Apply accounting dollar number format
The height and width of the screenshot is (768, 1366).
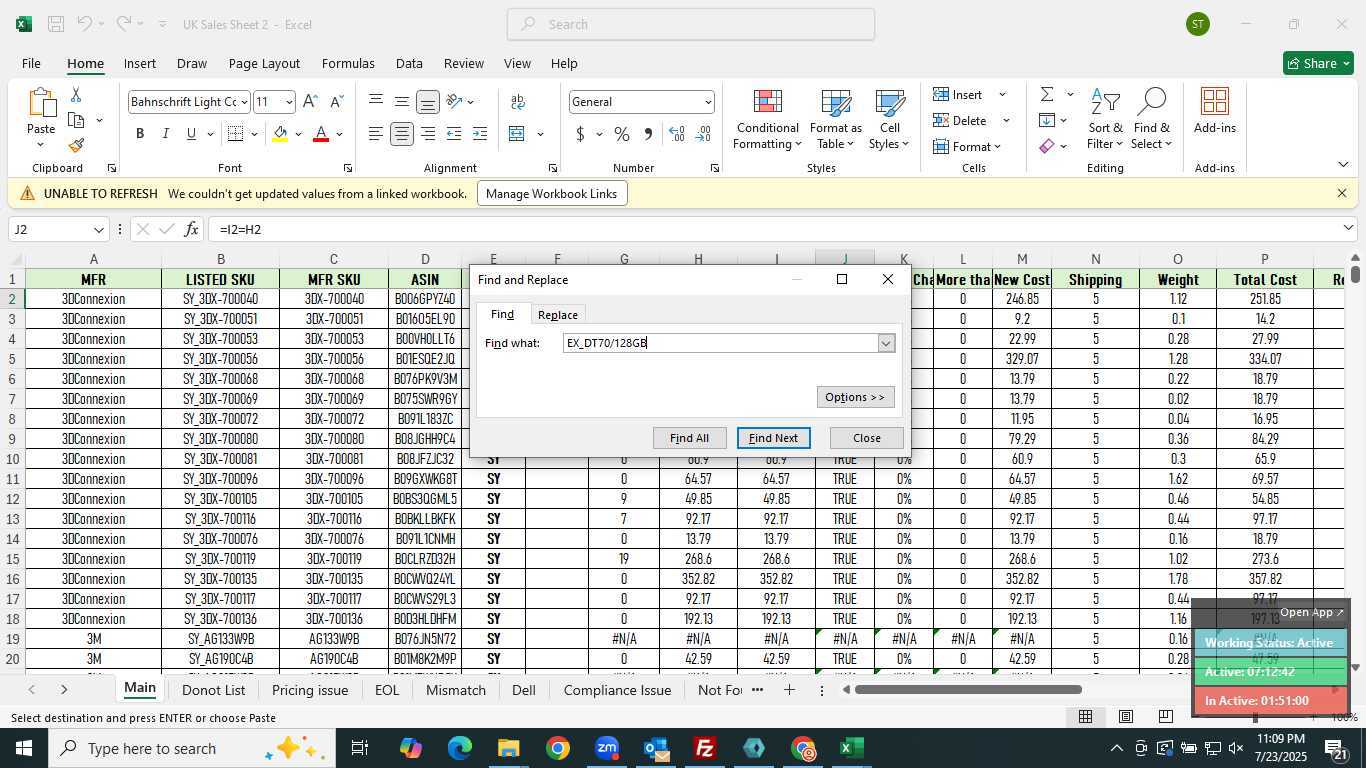coord(580,134)
